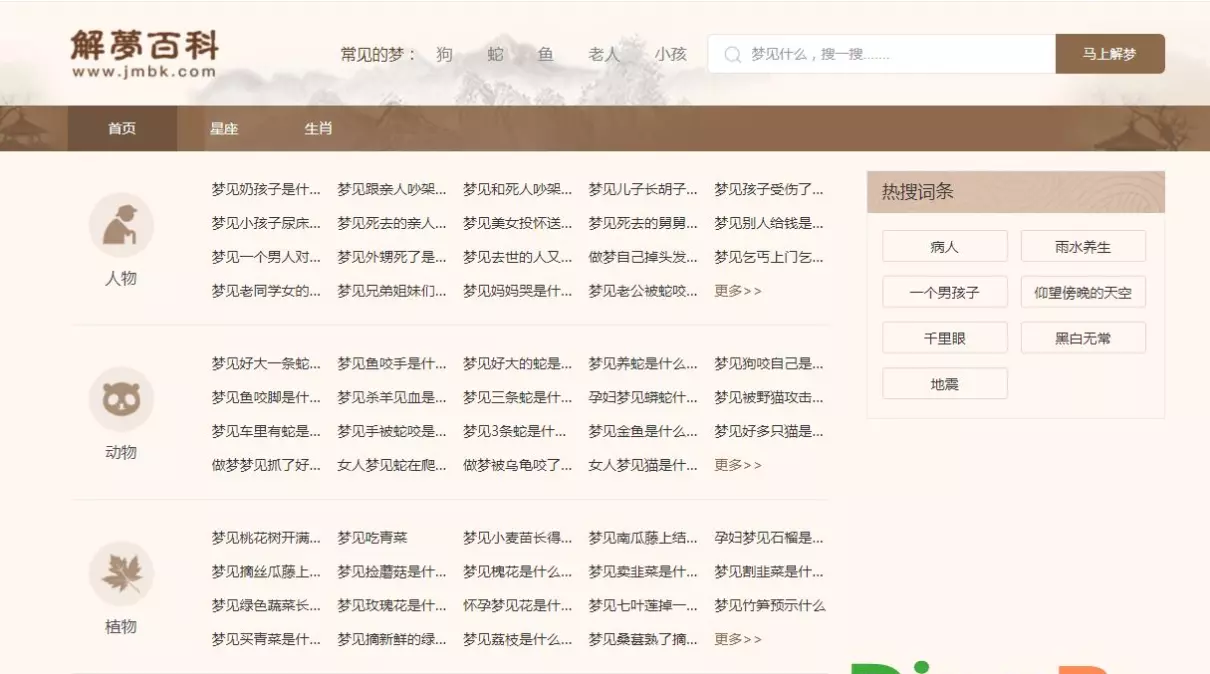Select the 病人 hot search tag

[x=944, y=247]
